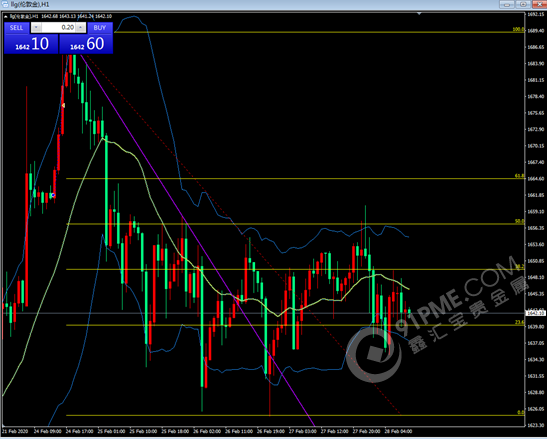Image resolution: width=547 pixels, height=439 pixels.
Task: Increase trade volume with the up arrow
Action: click(x=81, y=28)
